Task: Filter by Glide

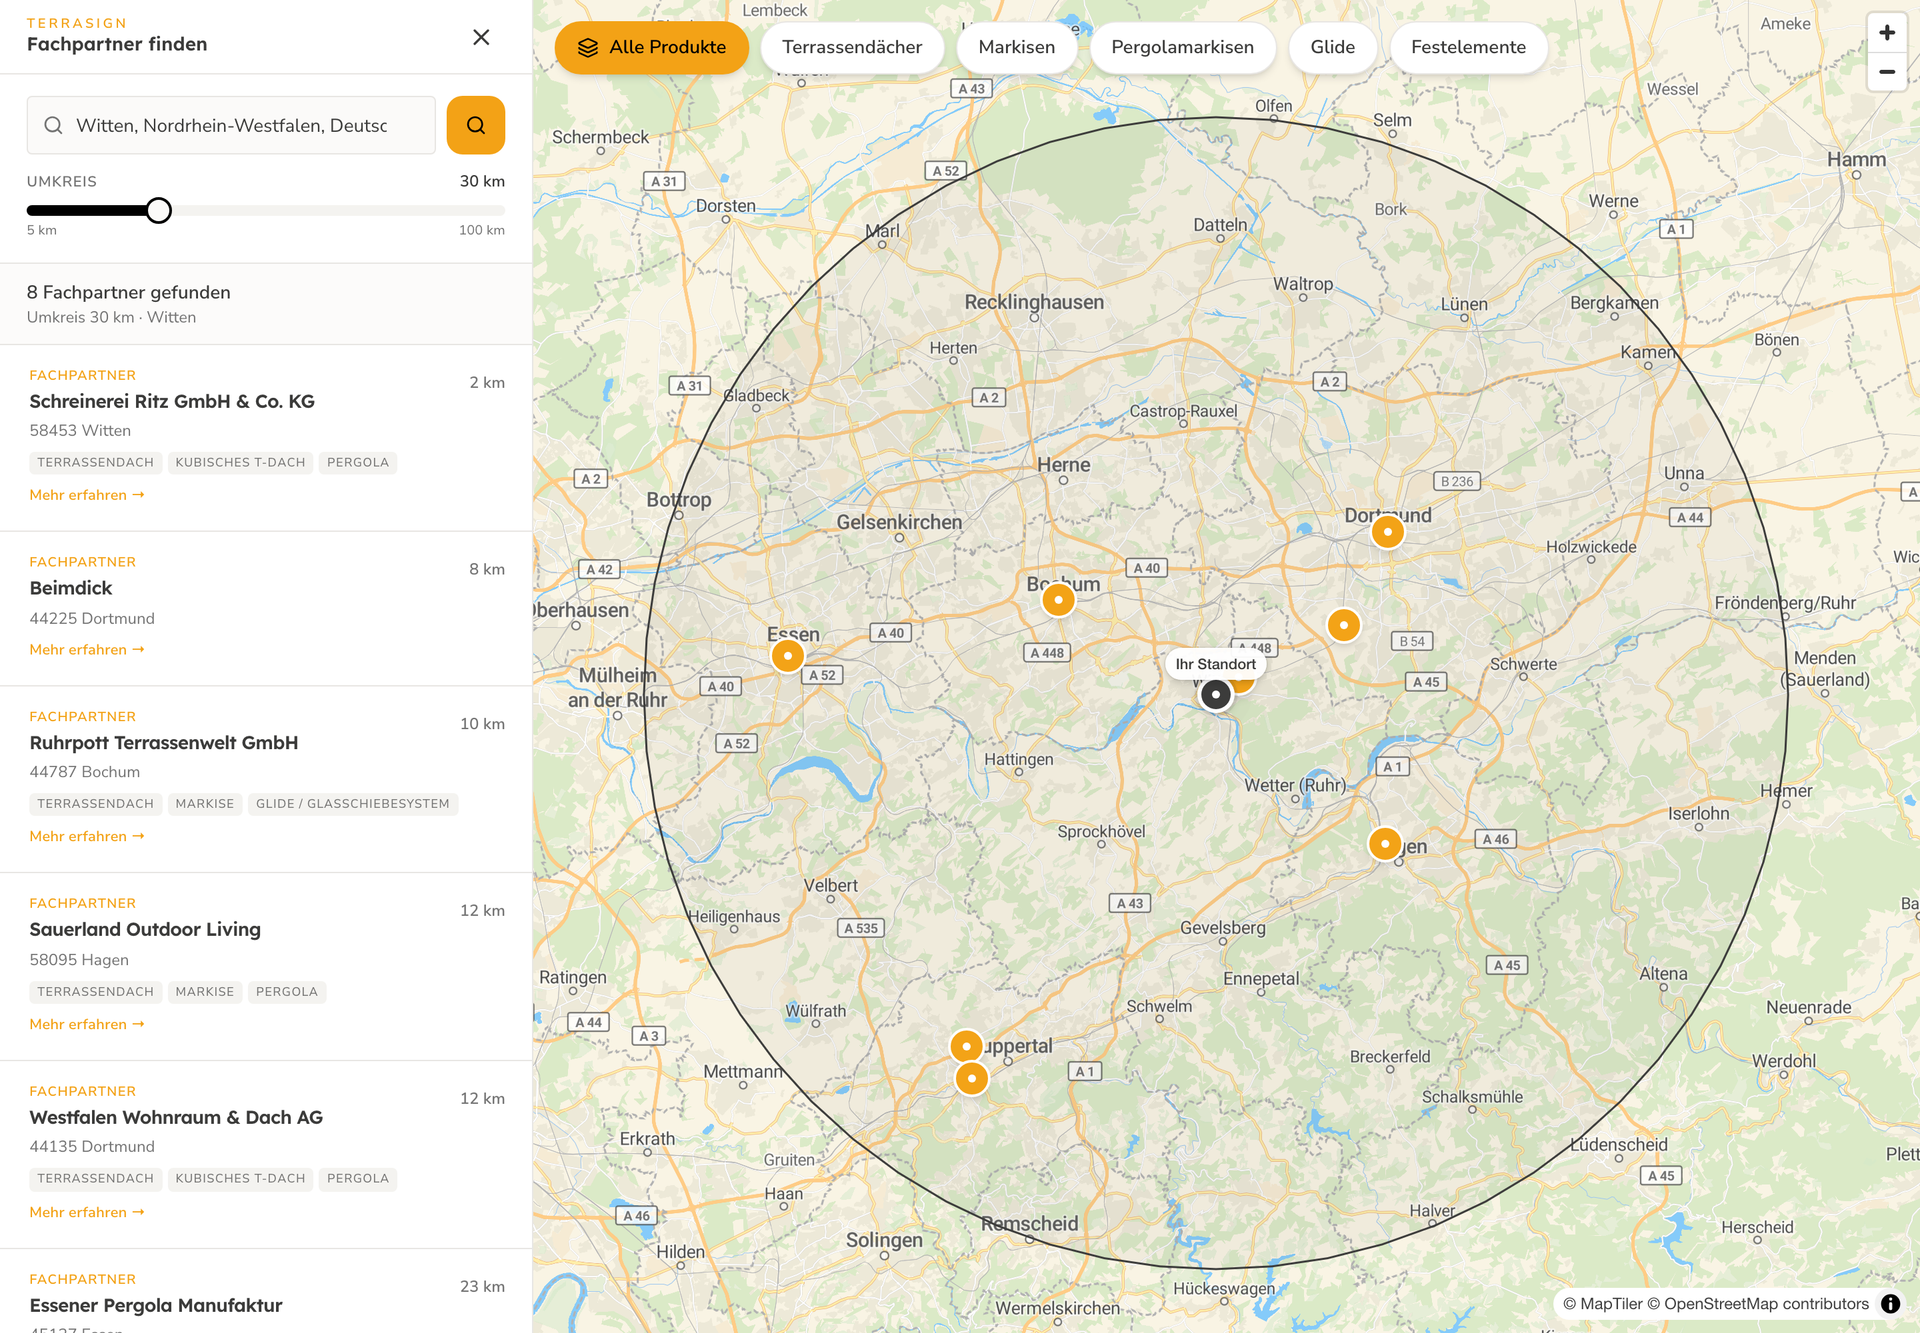Action: point(1333,47)
